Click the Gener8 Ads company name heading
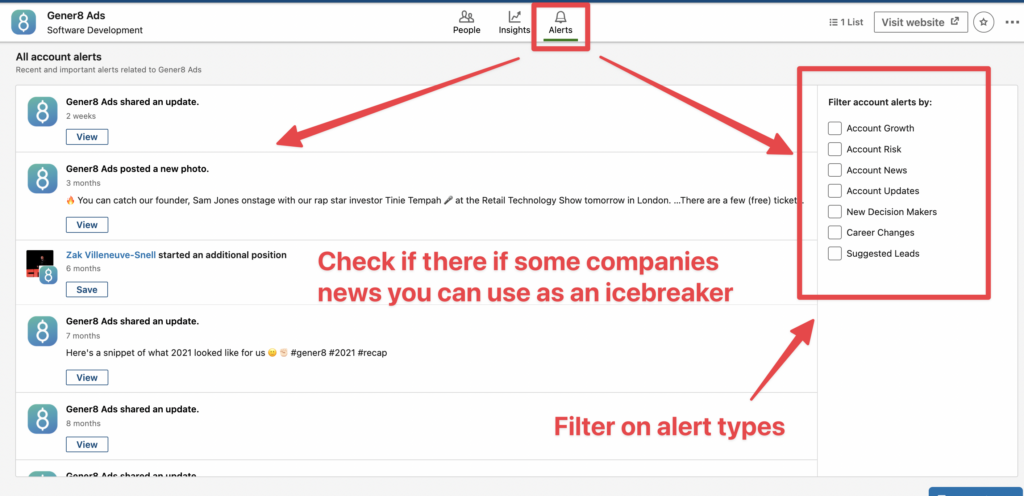Image resolution: width=1024 pixels, height=496 pixels. (x=76, y=15)
